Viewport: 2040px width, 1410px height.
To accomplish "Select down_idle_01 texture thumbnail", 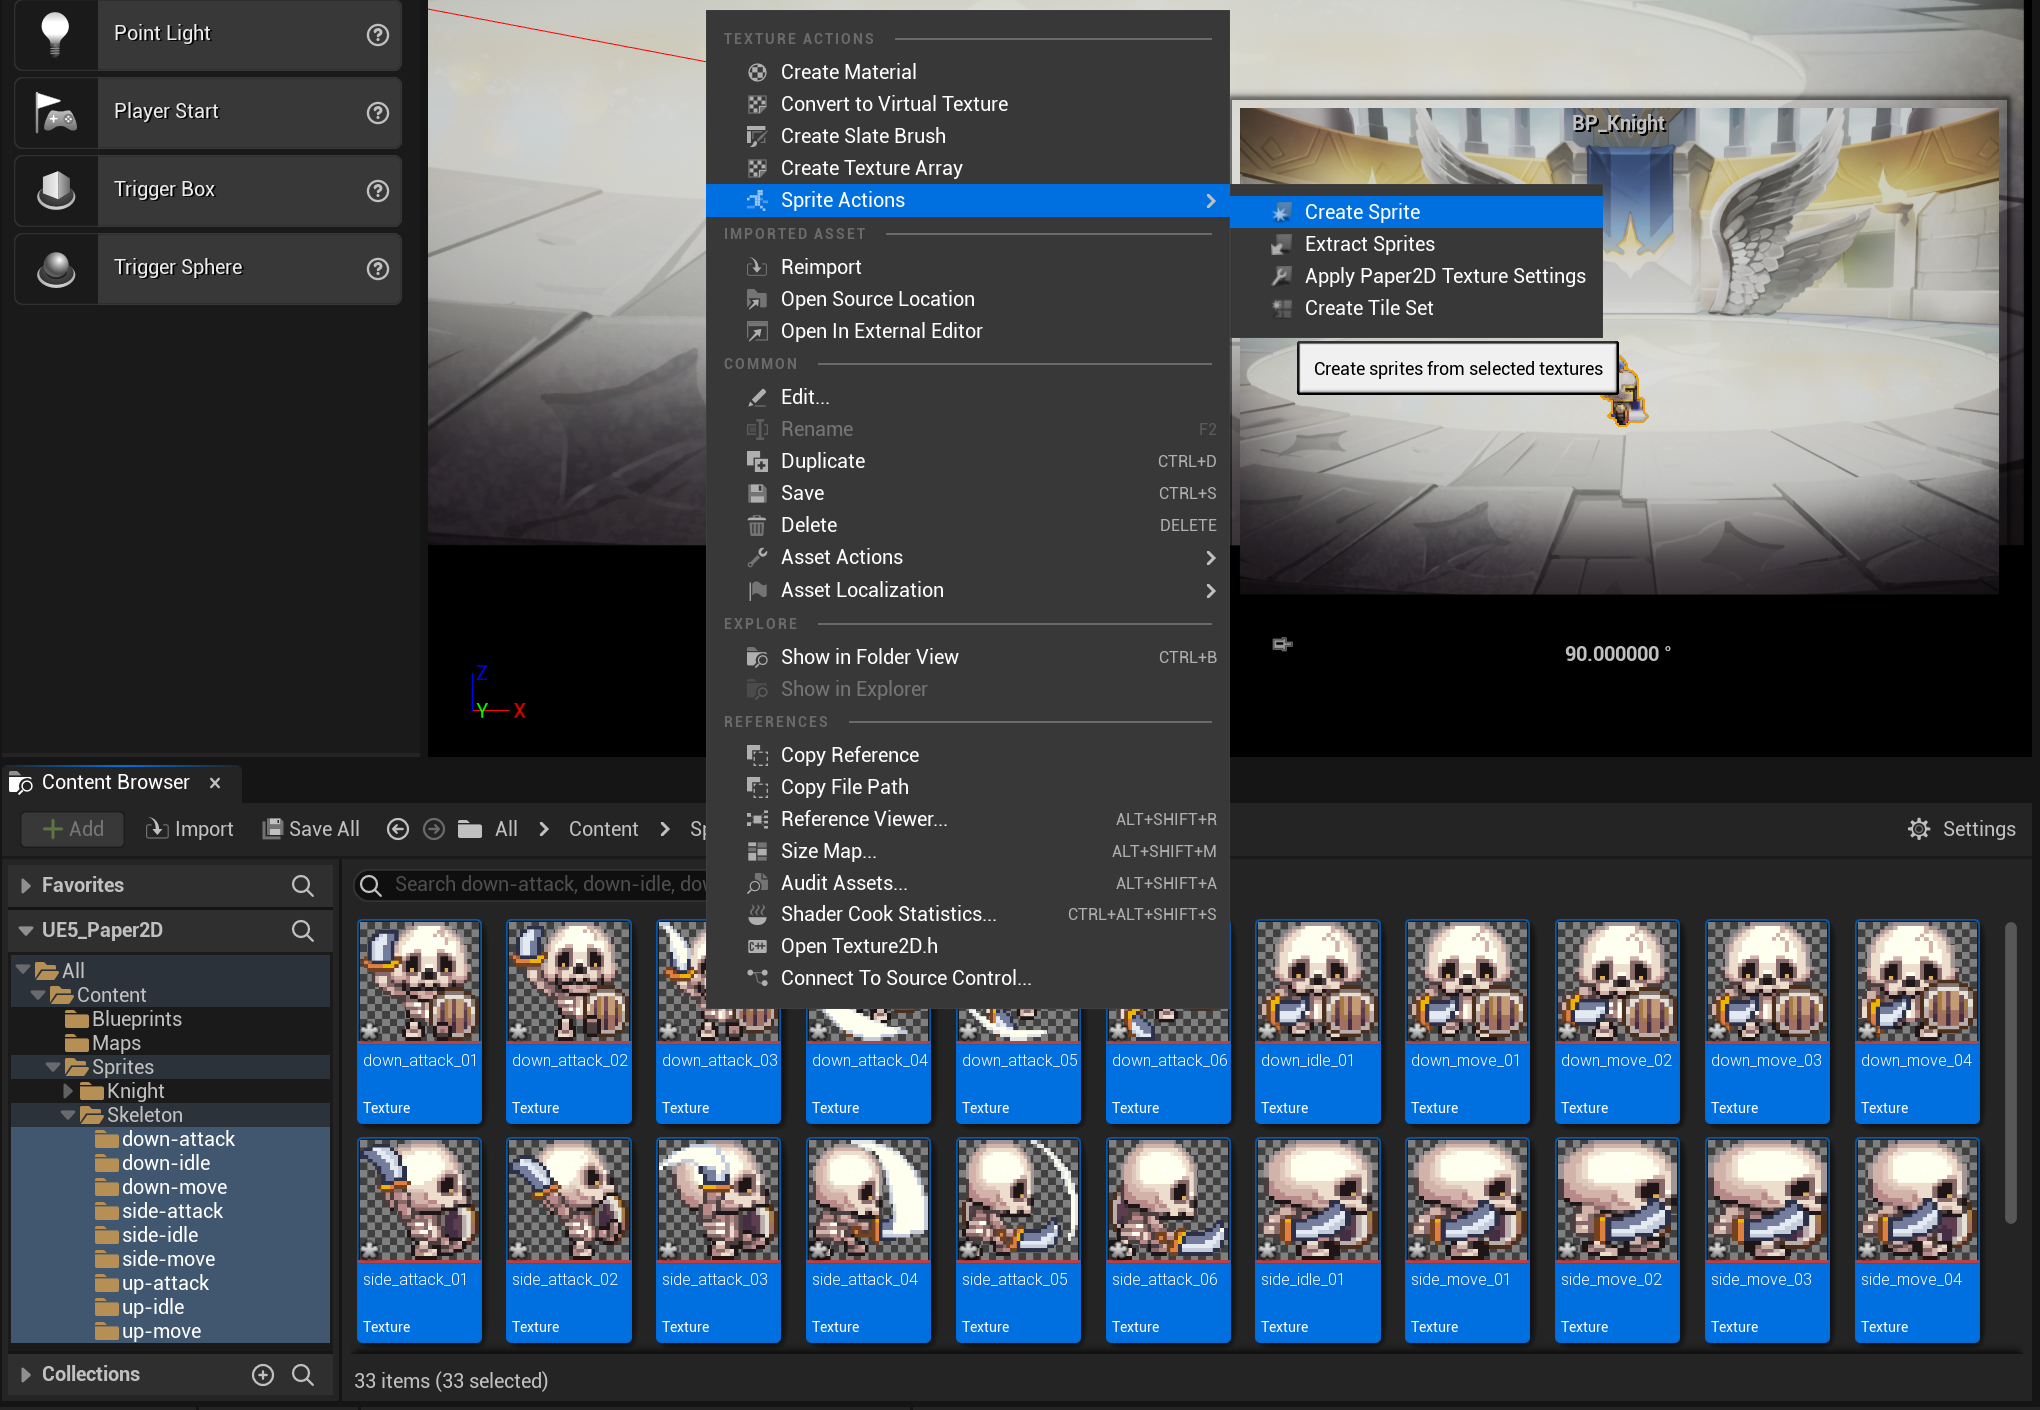I will click(1318, 1021).
